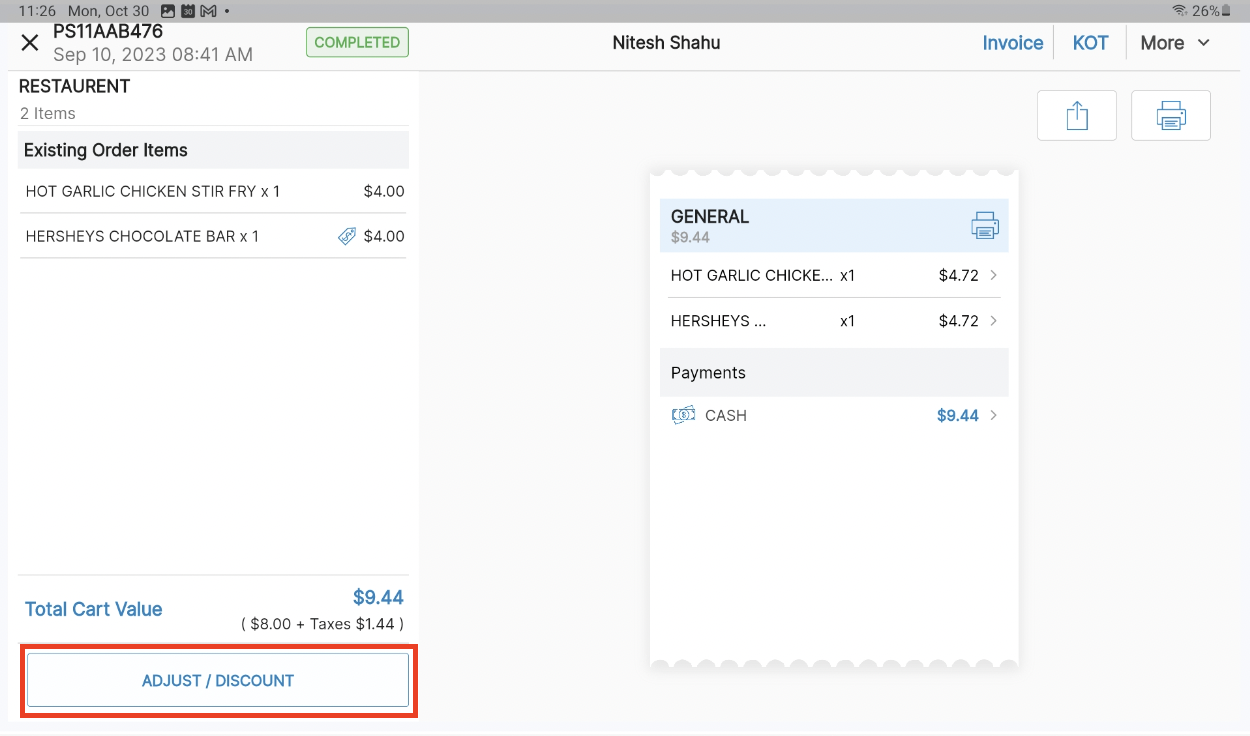Viewport: 1250px width, 736px height.
Task: Expand the Hersheys receipt line chevron
Action: coord(993,321)
